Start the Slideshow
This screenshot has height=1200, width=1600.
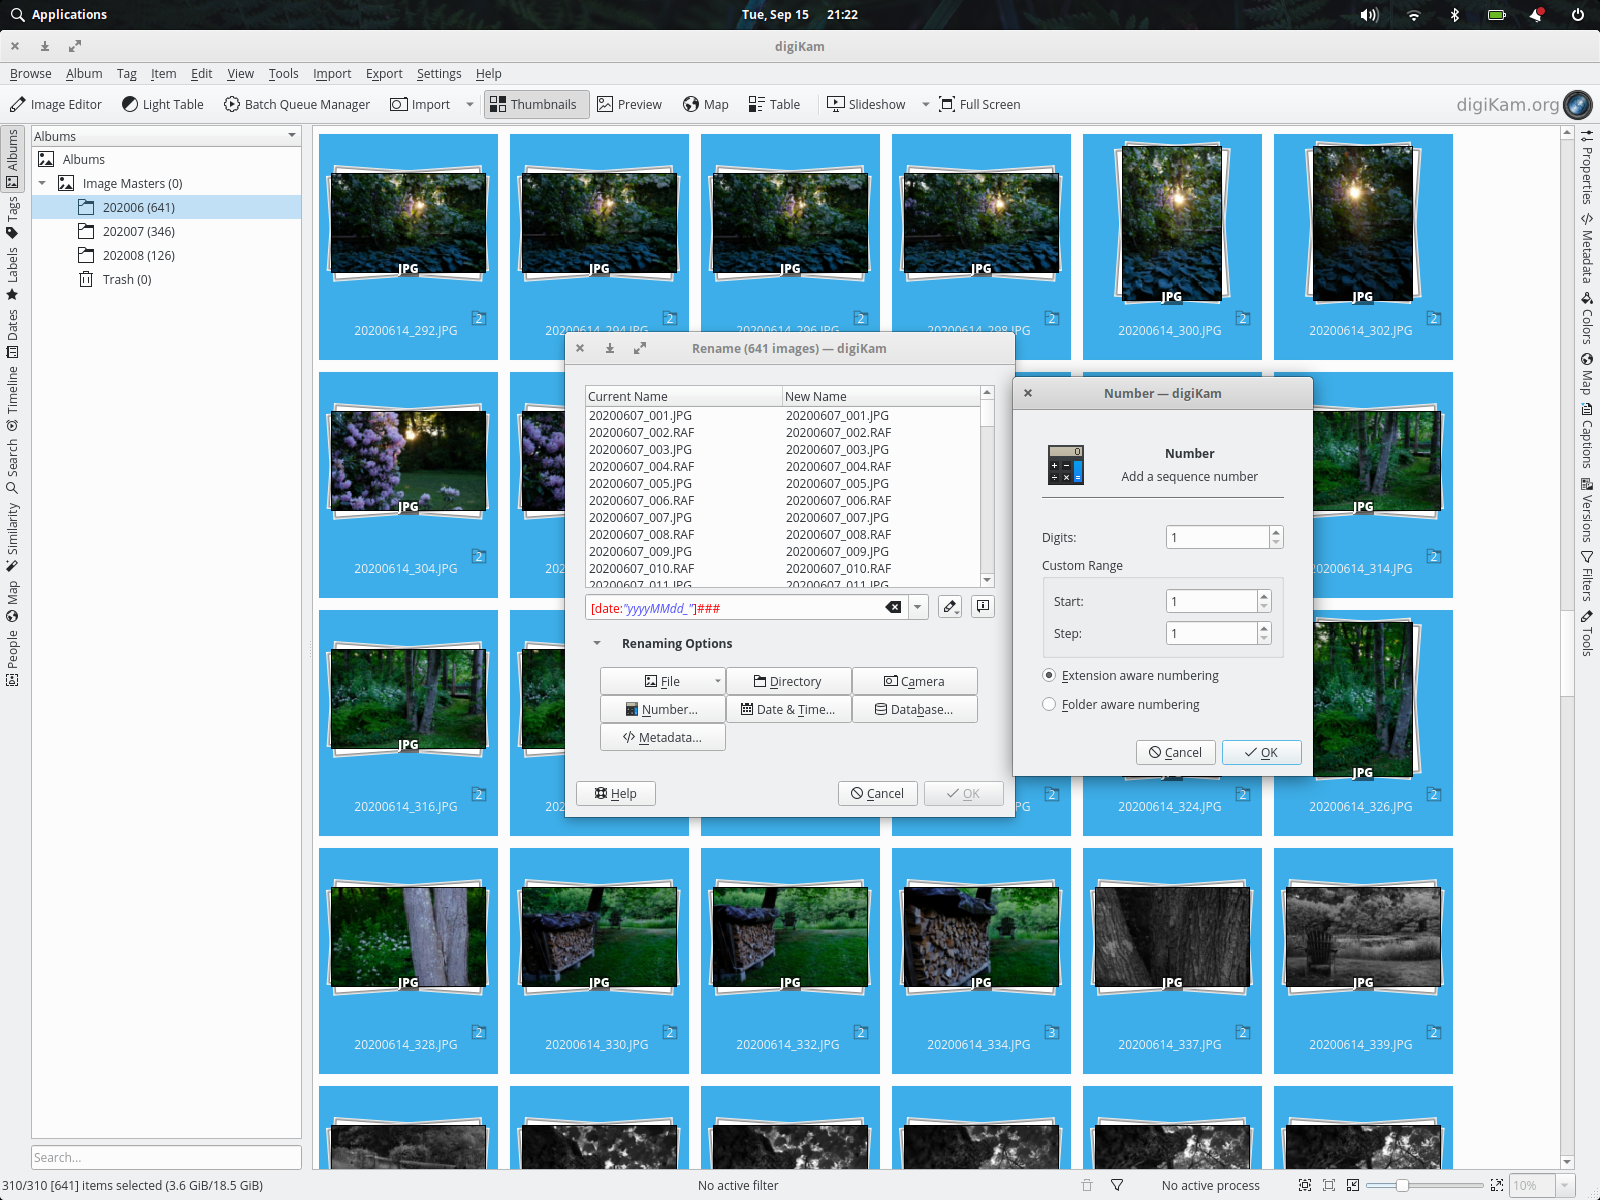[866, 104]
